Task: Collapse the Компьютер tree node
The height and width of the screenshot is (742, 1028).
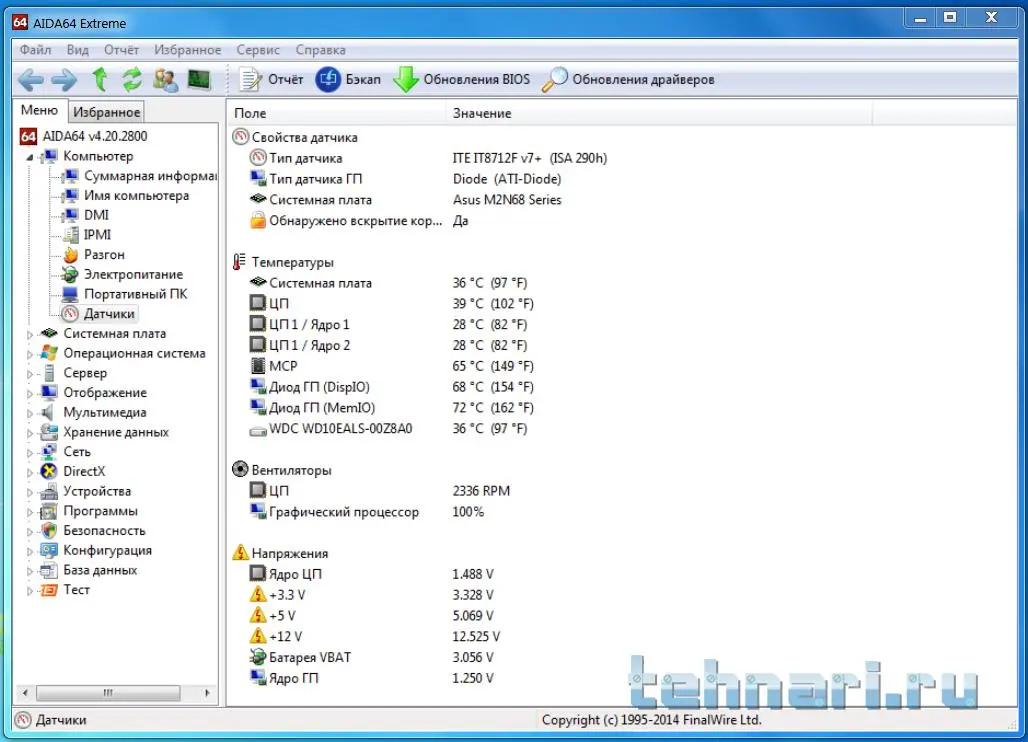Action: (x=30, y=157)
